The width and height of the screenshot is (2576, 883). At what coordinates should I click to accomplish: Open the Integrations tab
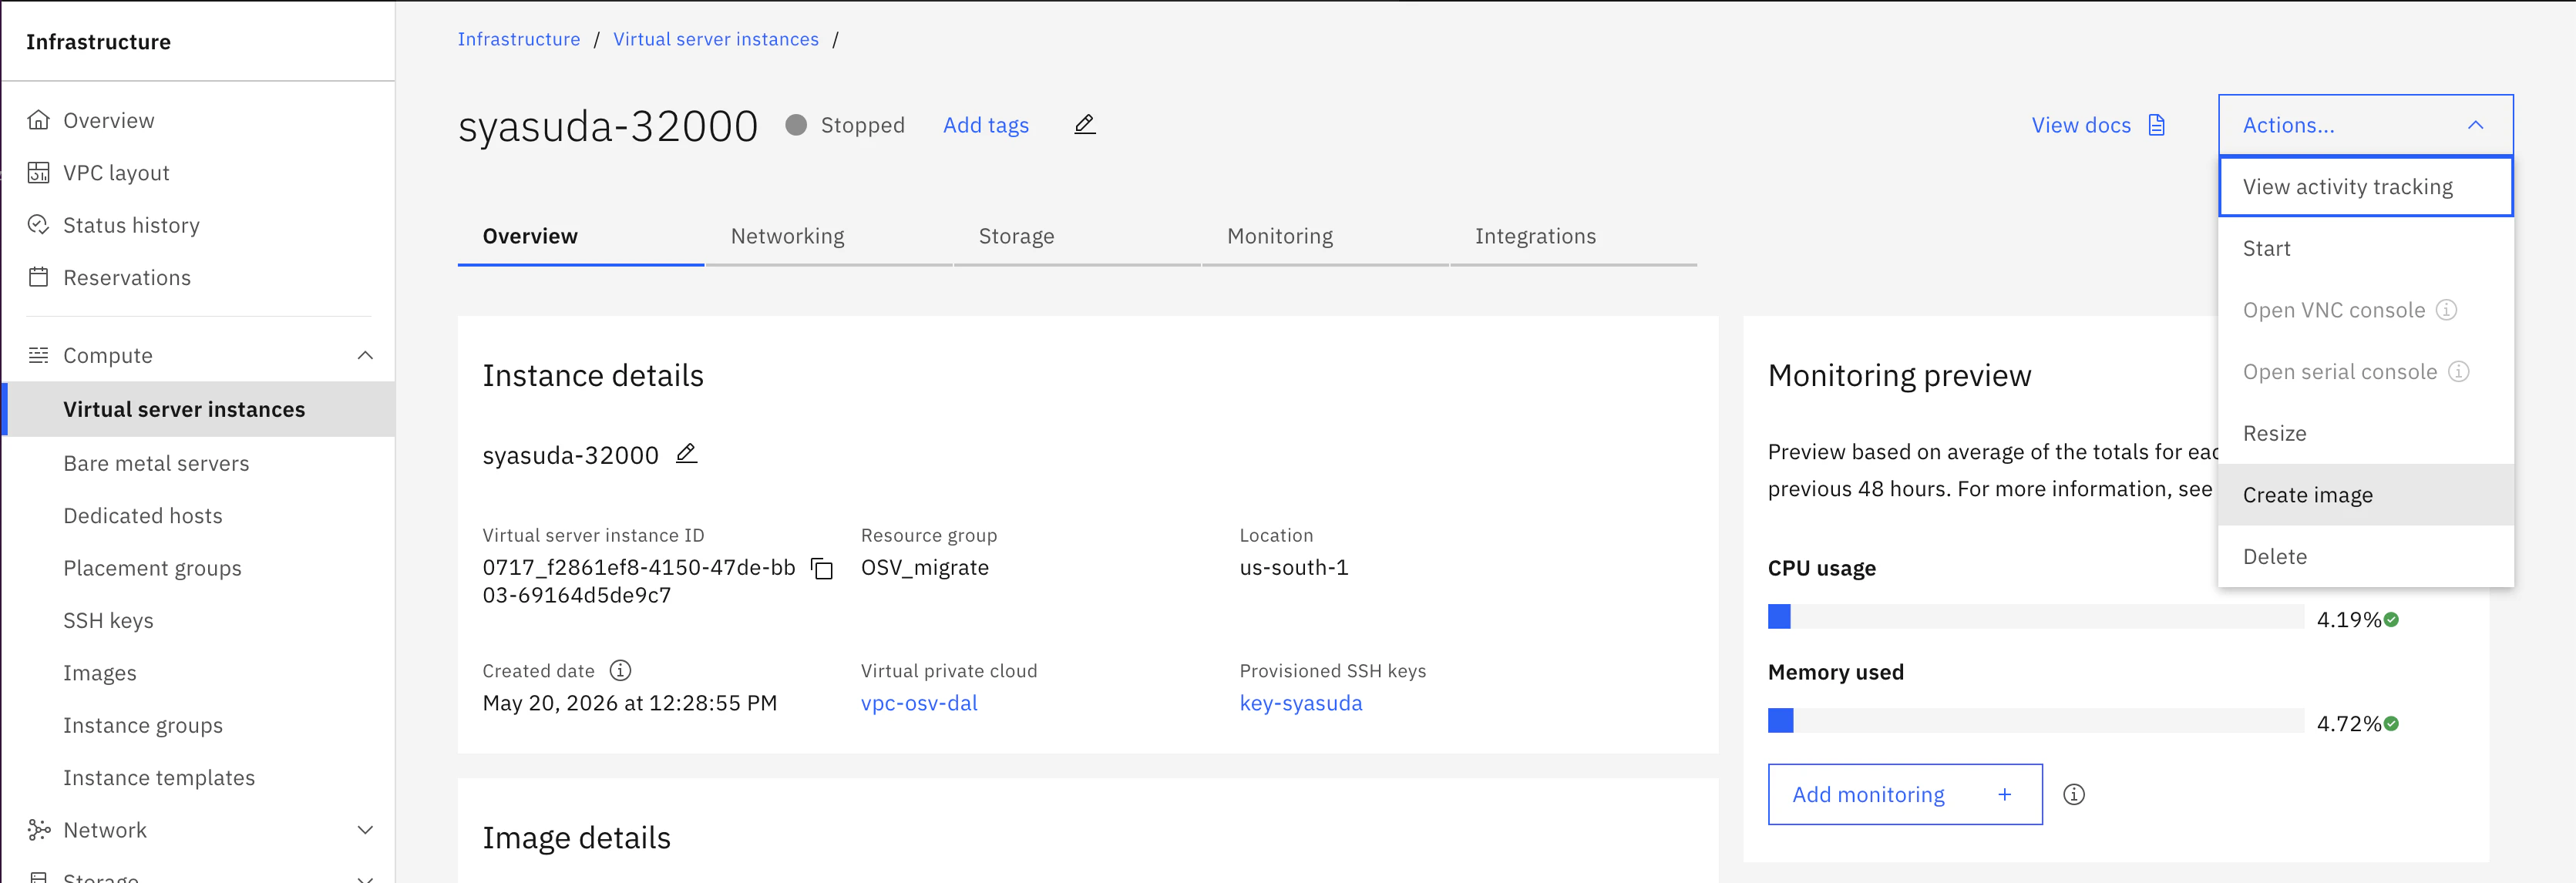click(1573, 236)
